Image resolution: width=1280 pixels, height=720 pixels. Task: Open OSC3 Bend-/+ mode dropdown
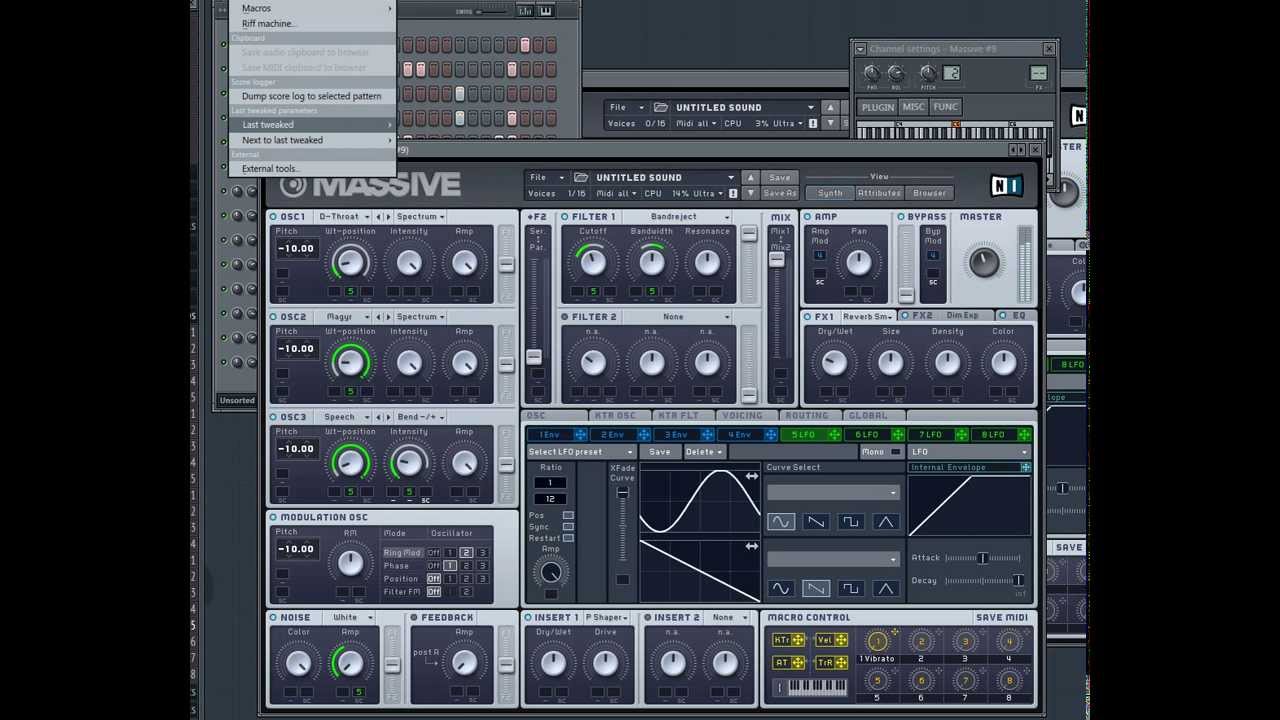[x=420, y=417]
